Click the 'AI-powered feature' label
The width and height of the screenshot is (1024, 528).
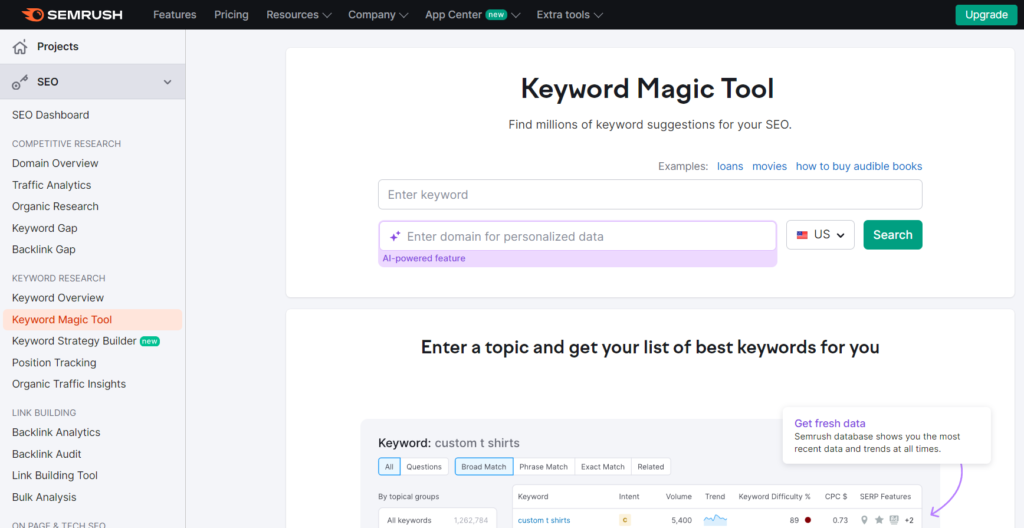(424, 258)
